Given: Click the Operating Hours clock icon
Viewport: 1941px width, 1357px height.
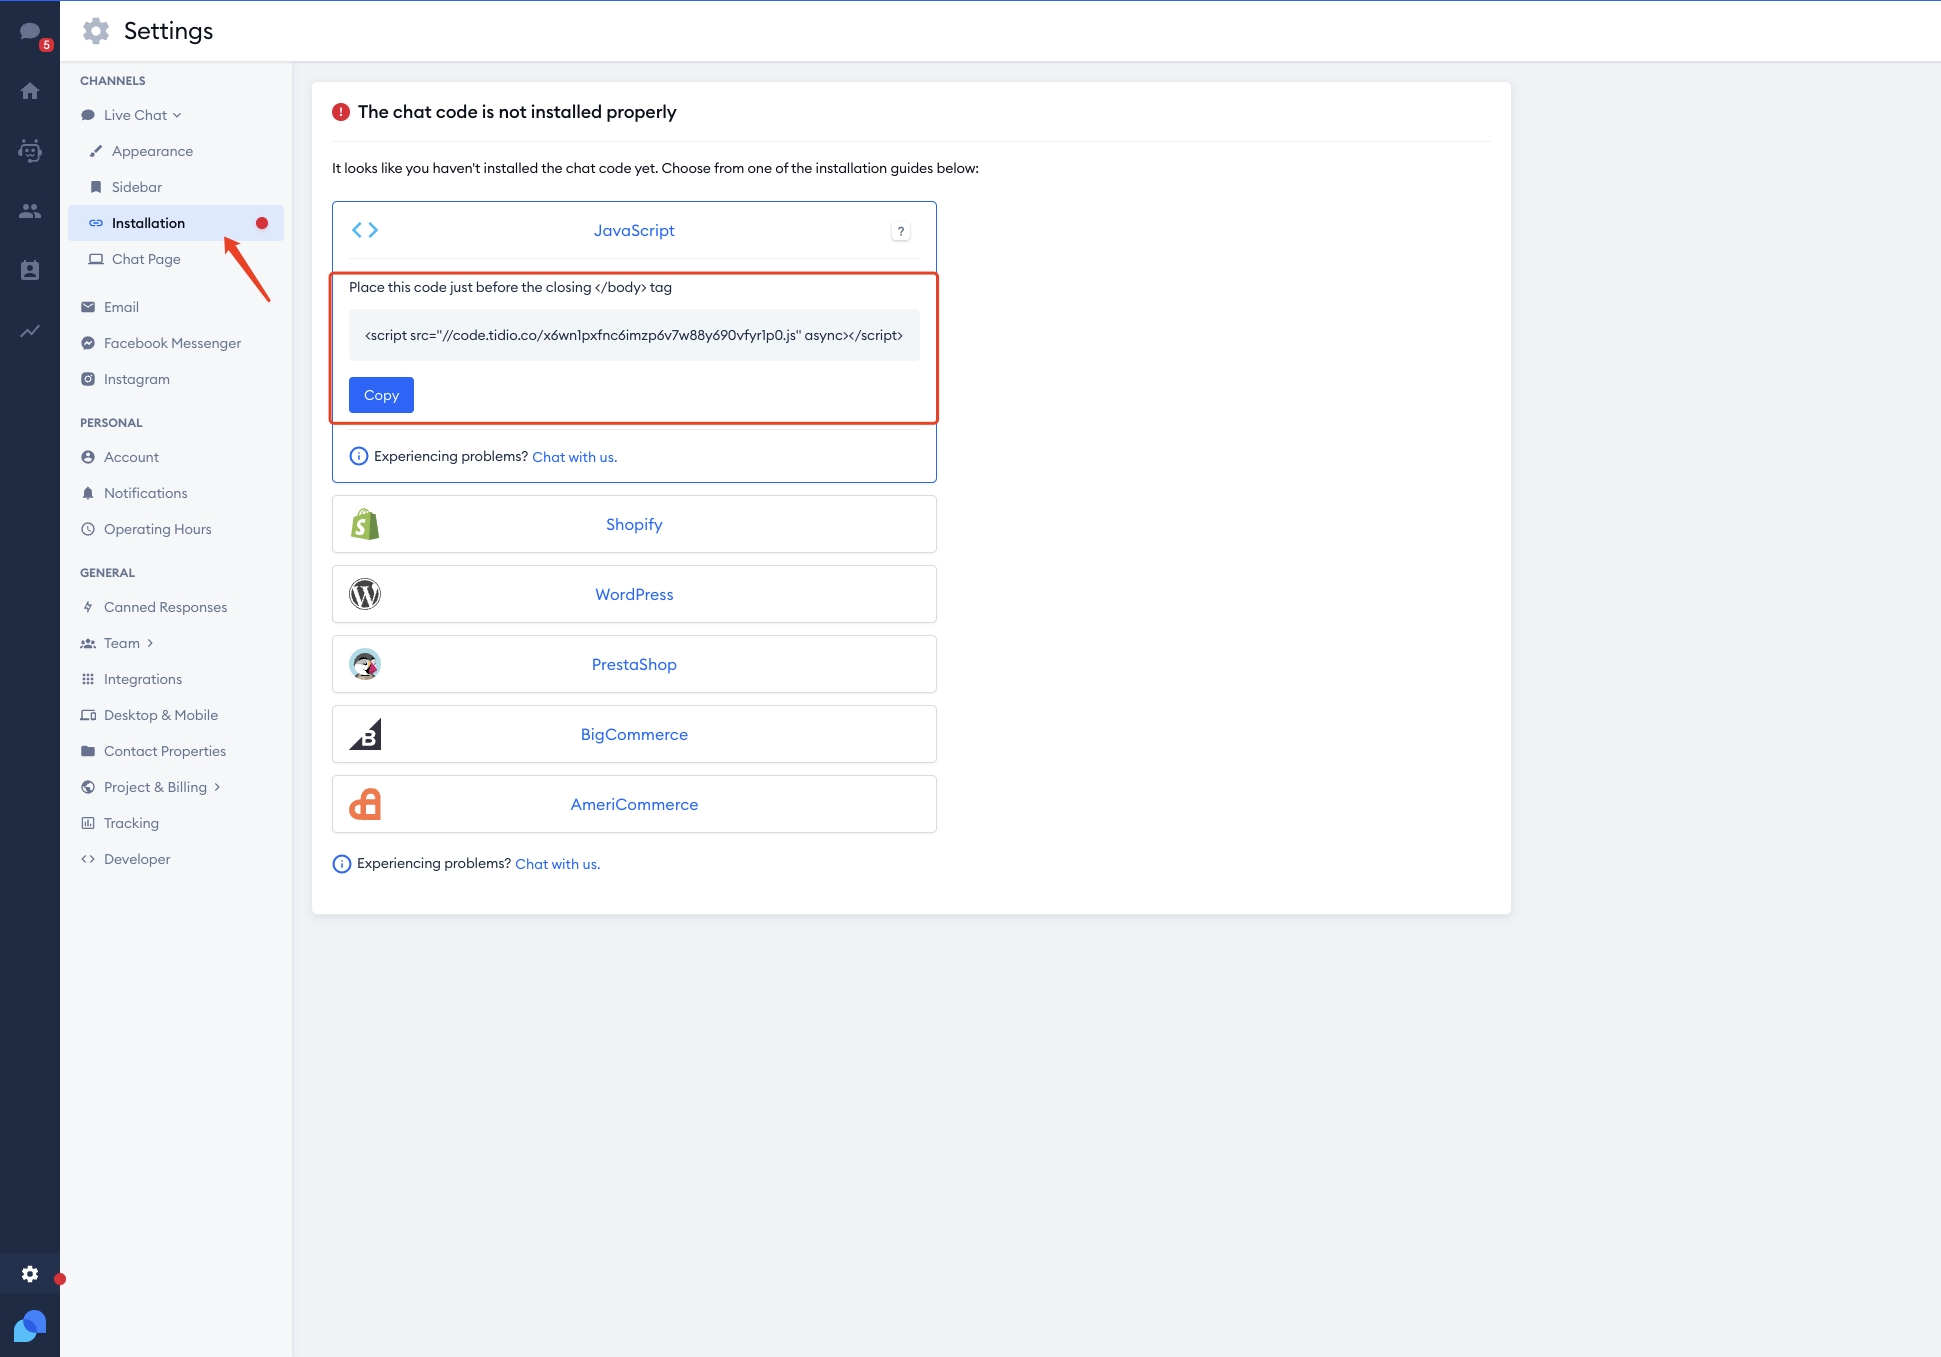Looking at the screenshot, I should [x=88, y=529].
